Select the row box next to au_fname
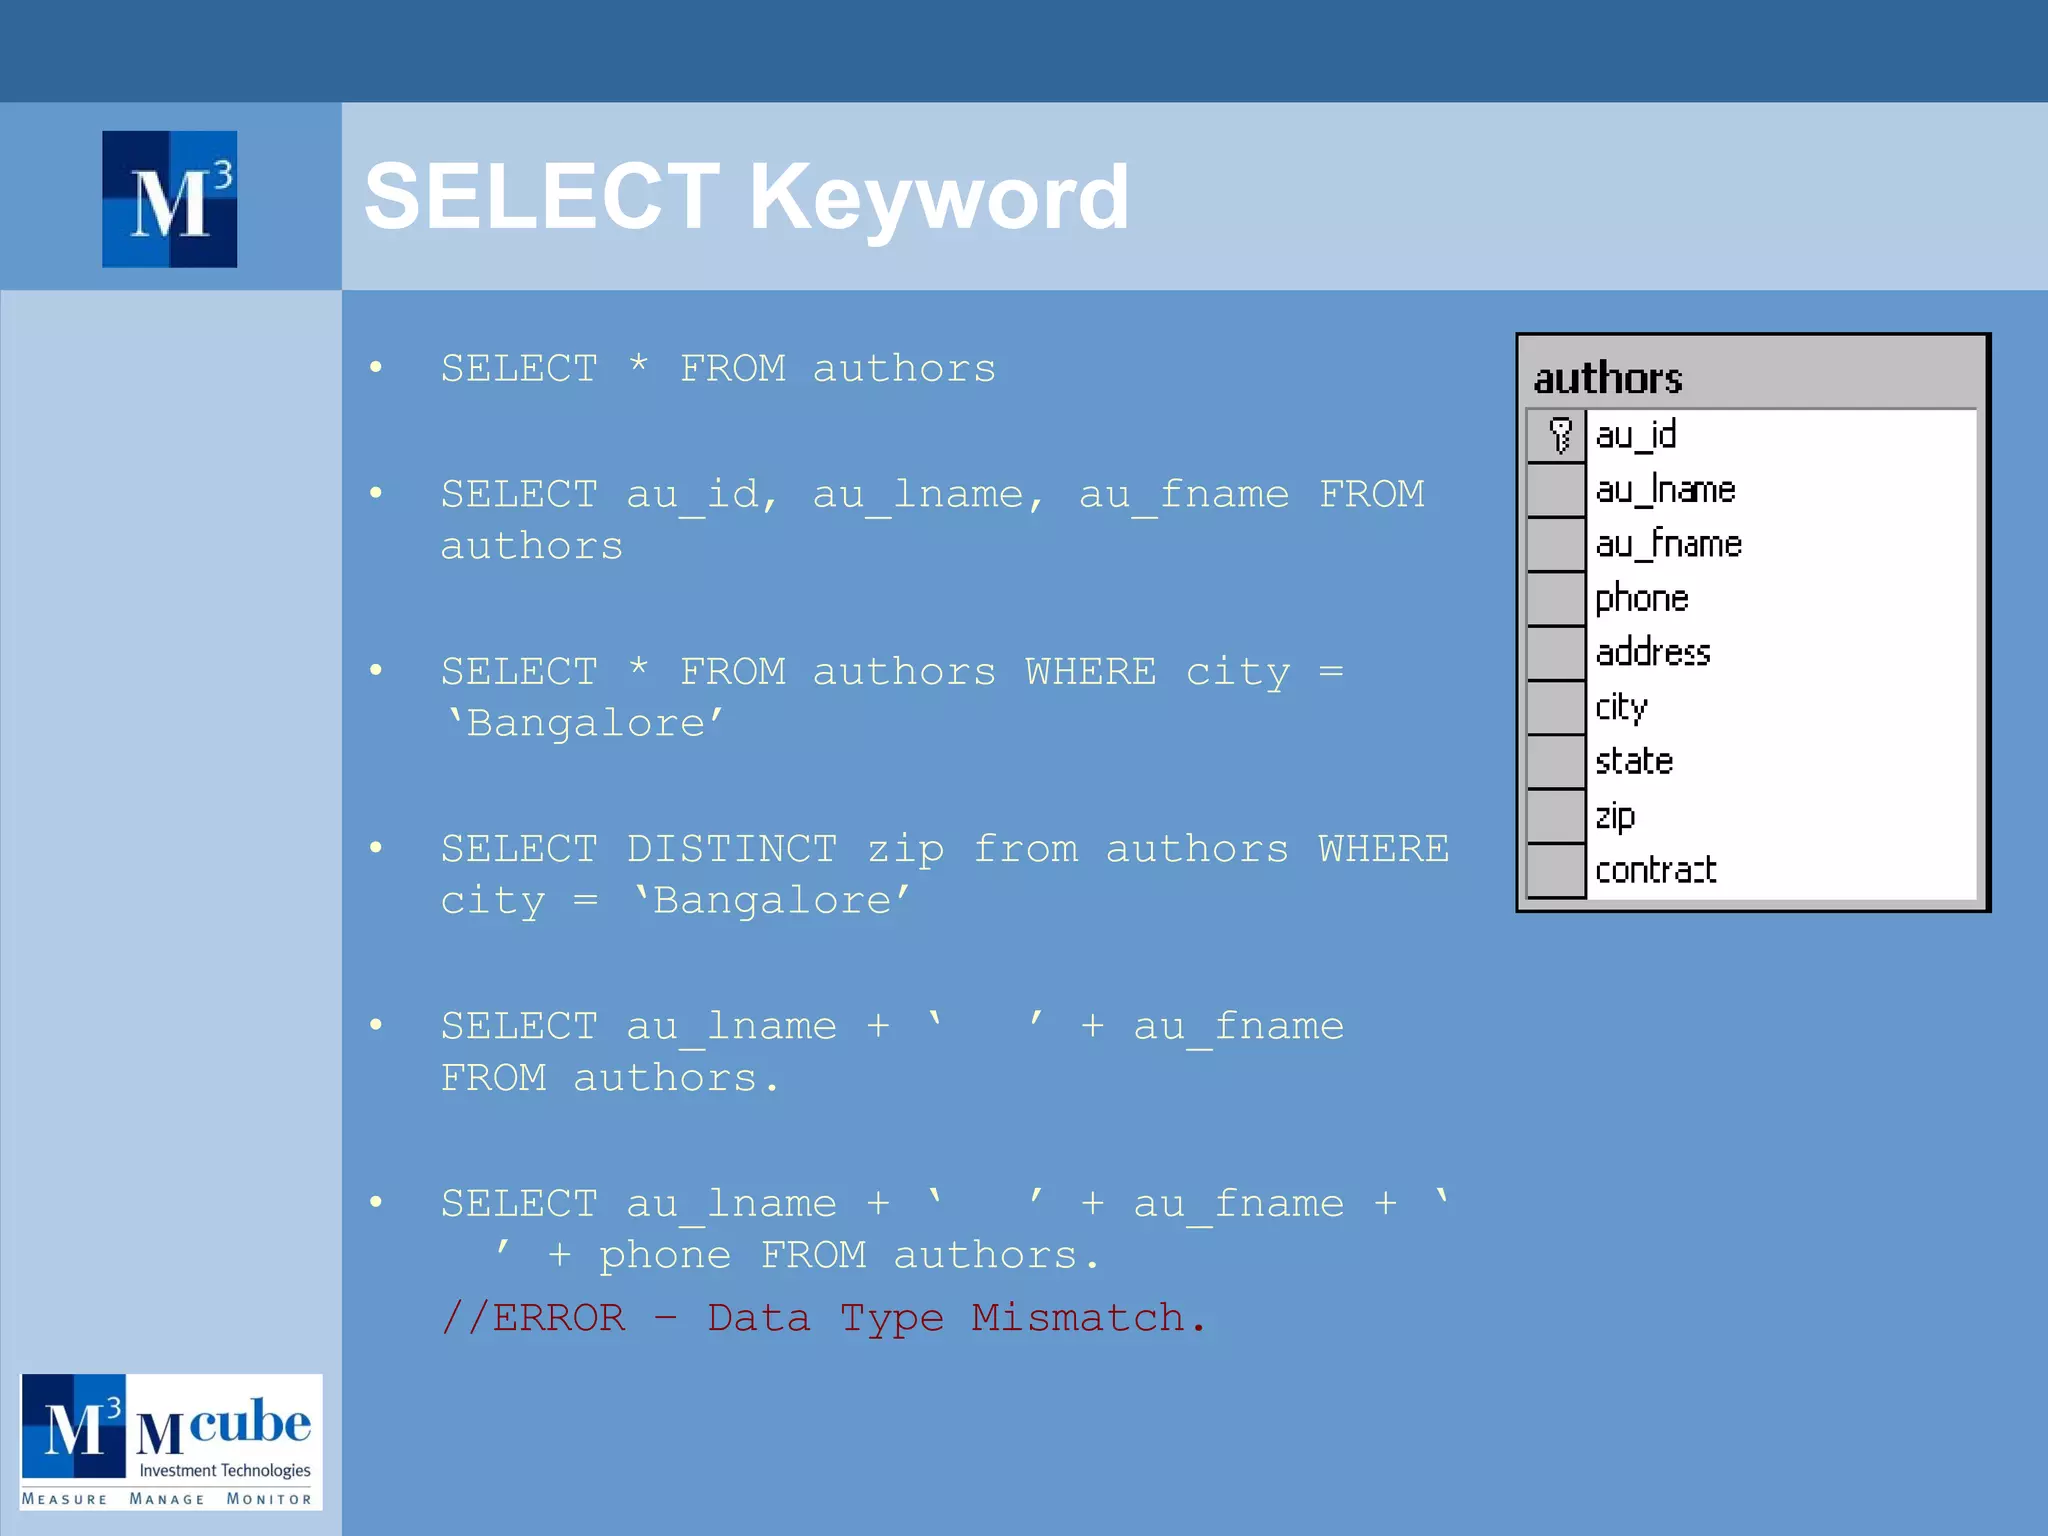This screenshot has height=1536, width=2048. (x=1556, y=545)
